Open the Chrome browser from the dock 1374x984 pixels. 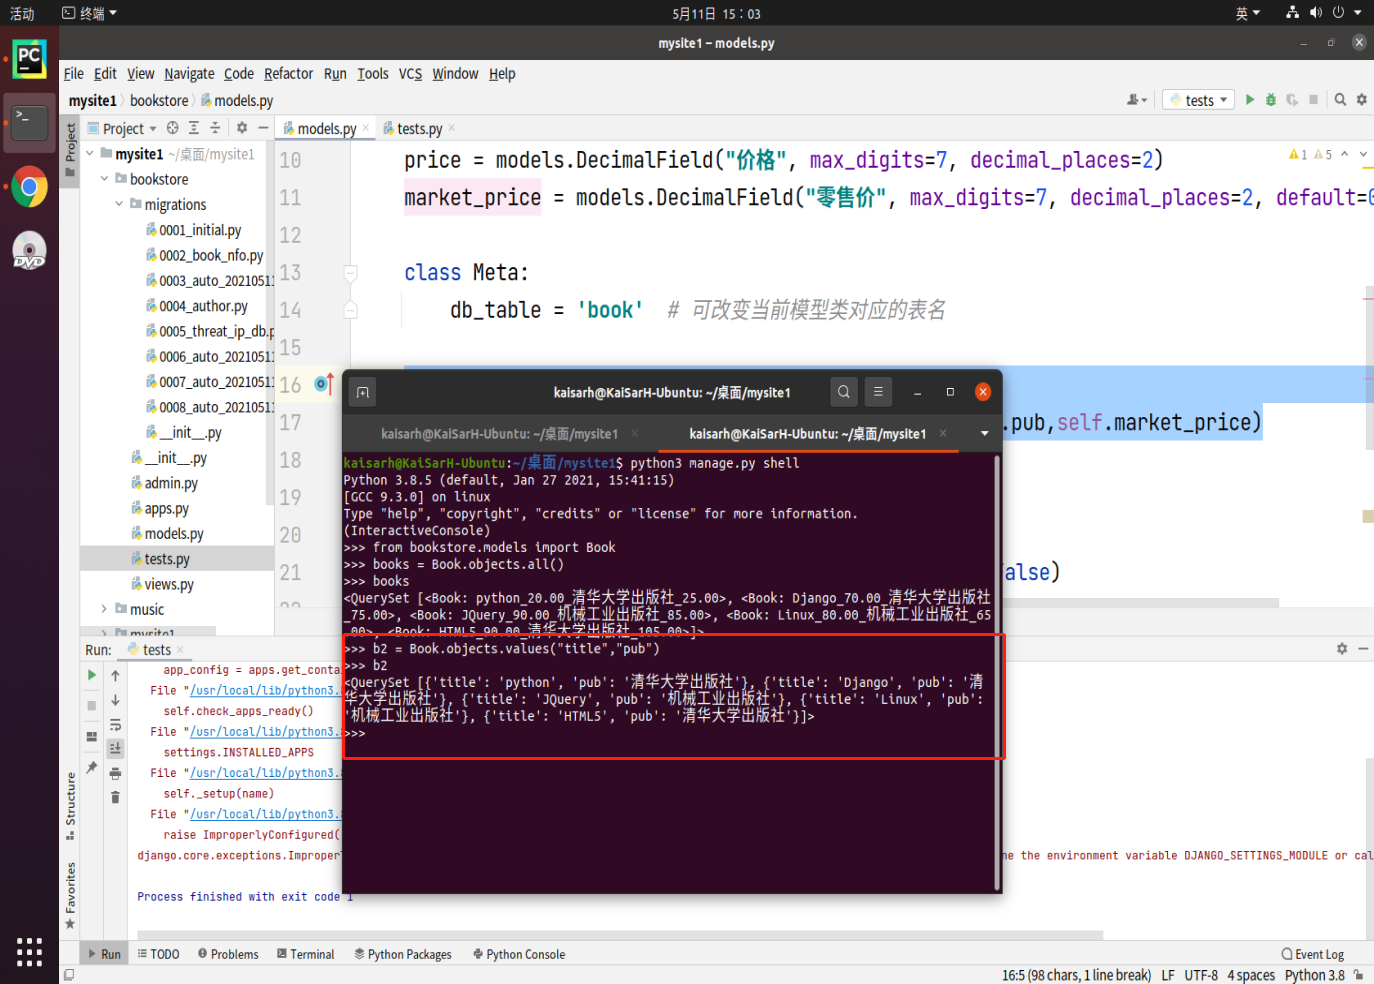click(29, 187)
